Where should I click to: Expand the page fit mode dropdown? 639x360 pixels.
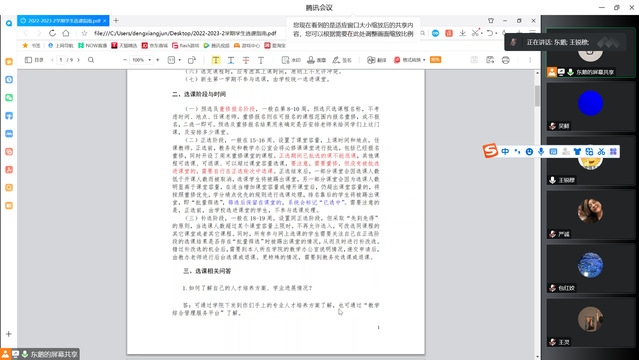tap(180, 60)
